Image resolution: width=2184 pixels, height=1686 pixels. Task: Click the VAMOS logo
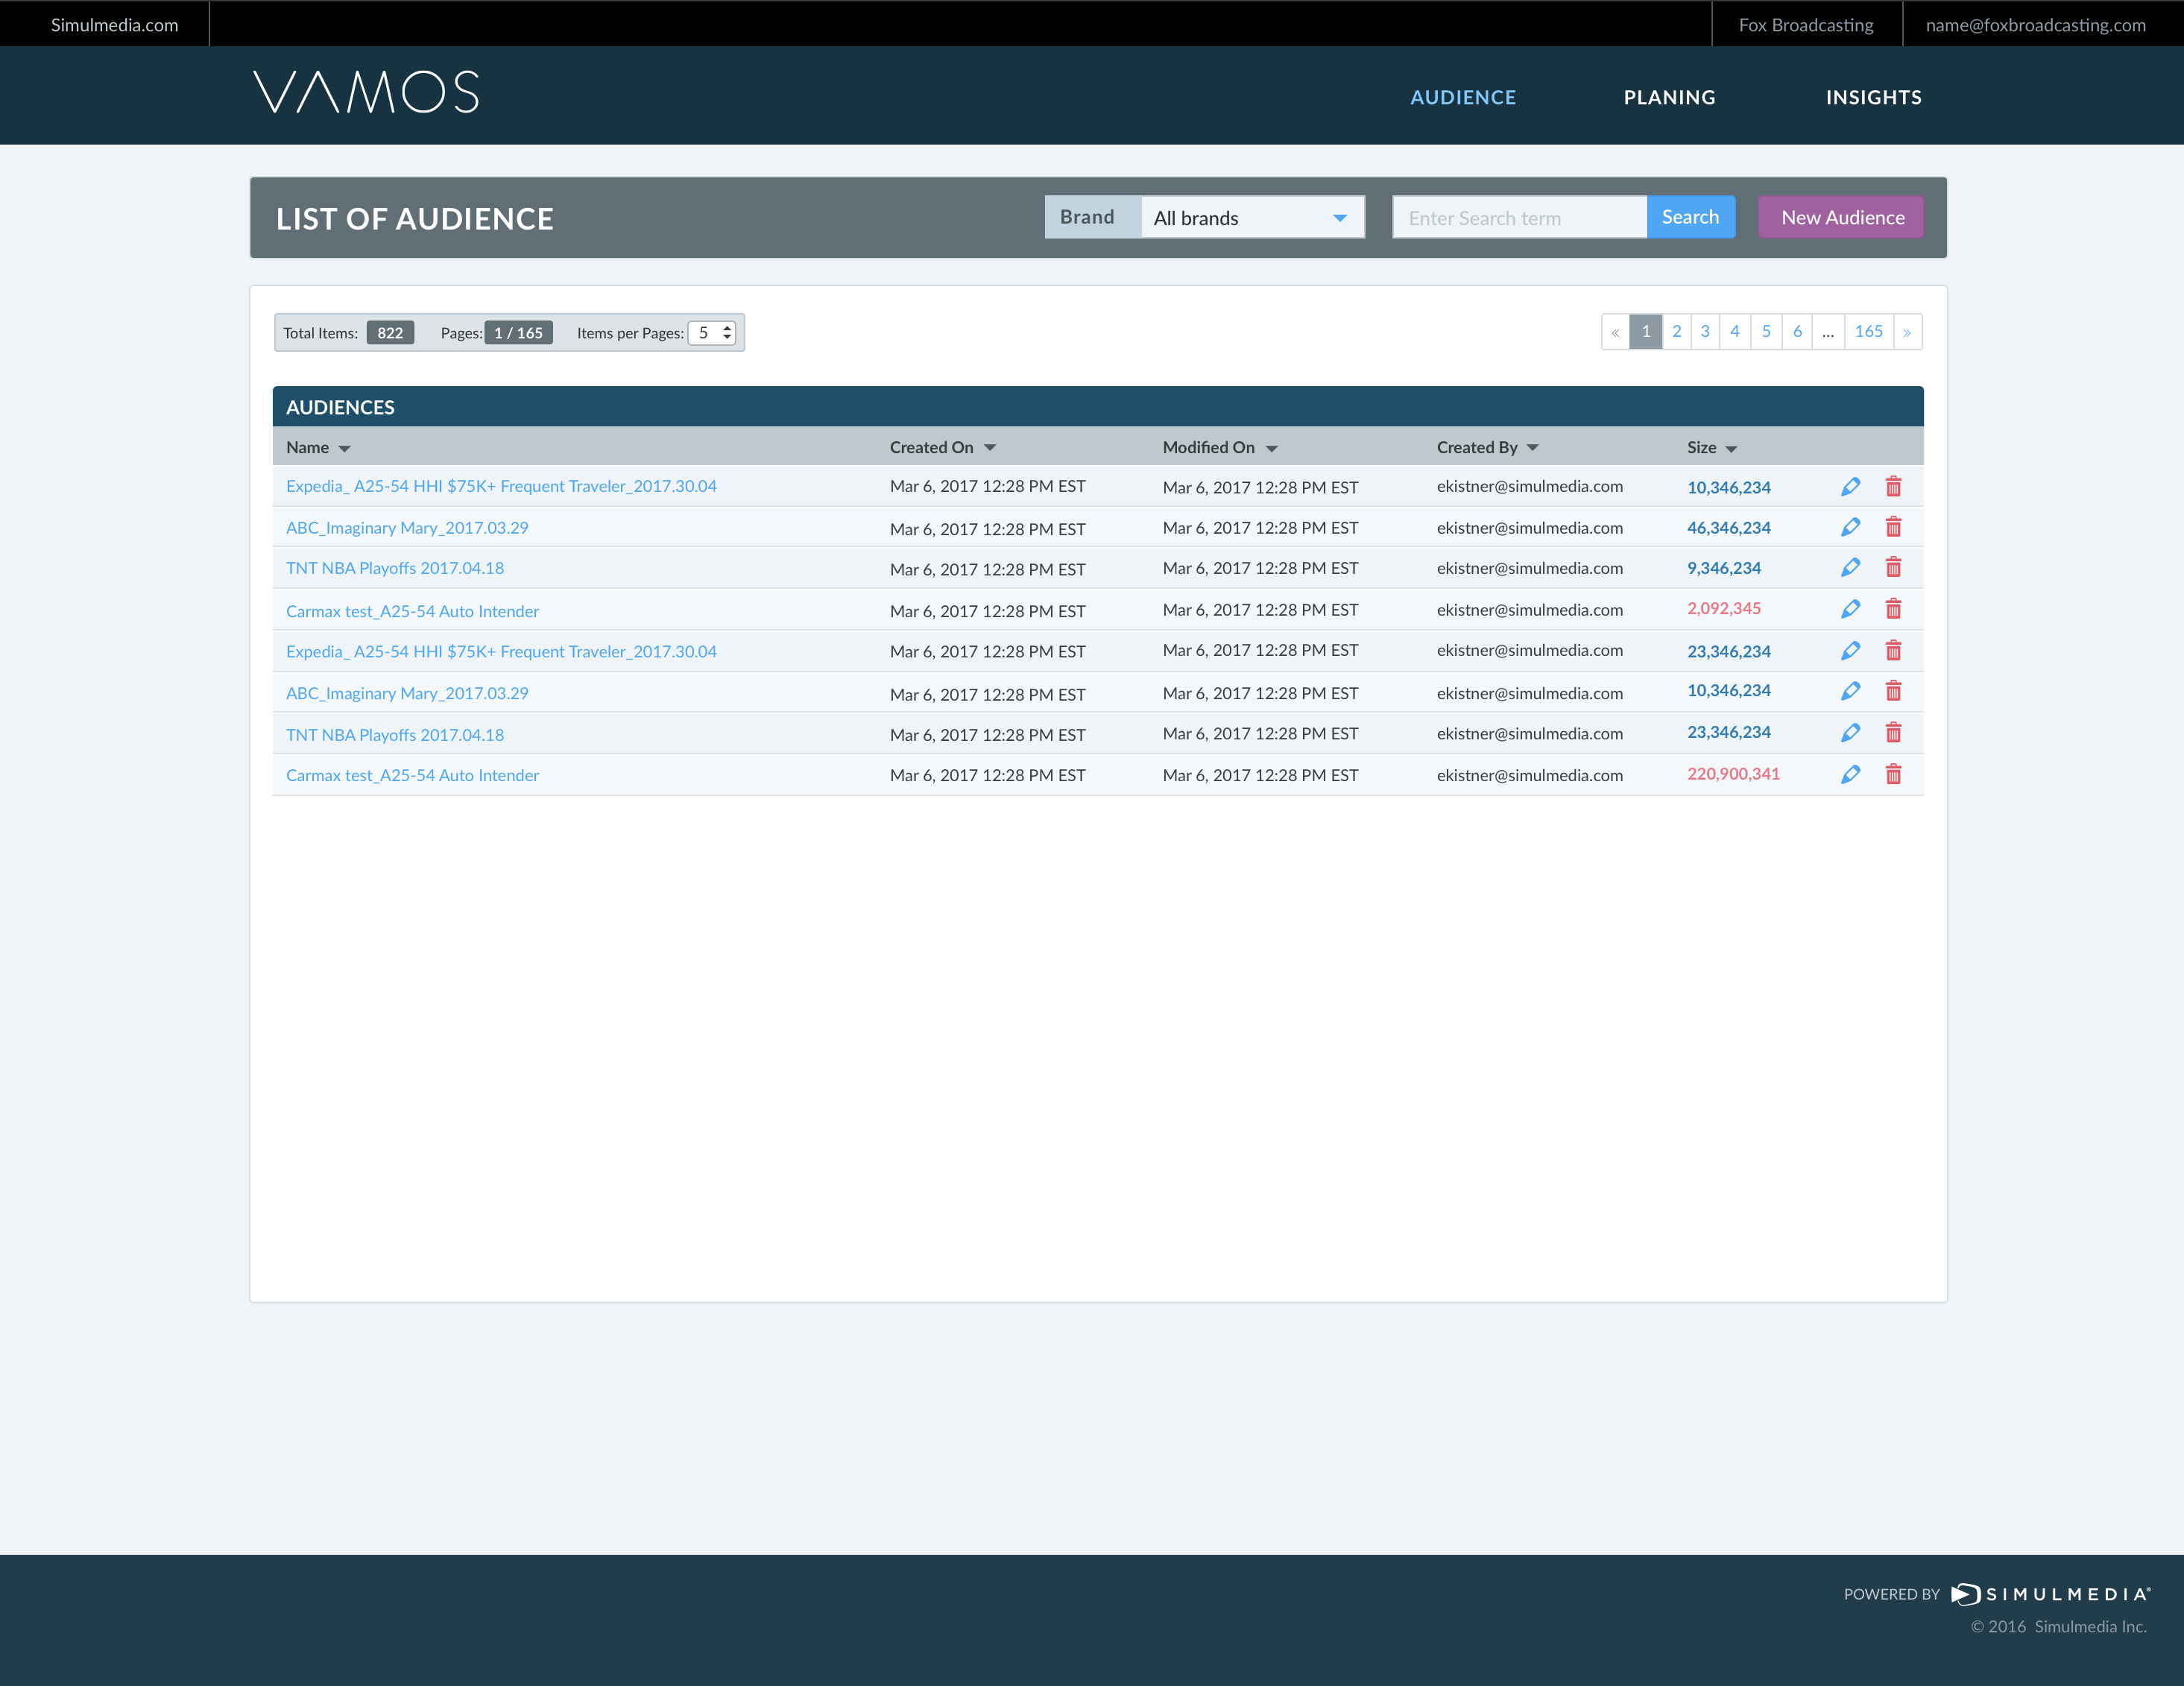tap(366, 92)
